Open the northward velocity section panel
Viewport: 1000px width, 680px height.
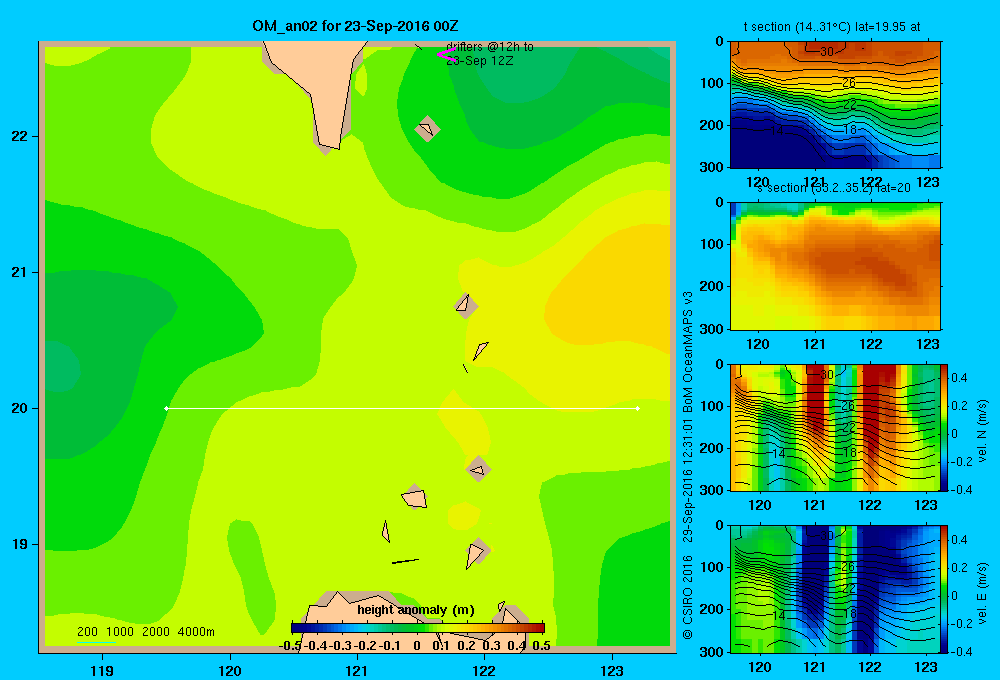pyautogui.click(x=835, y=427)
